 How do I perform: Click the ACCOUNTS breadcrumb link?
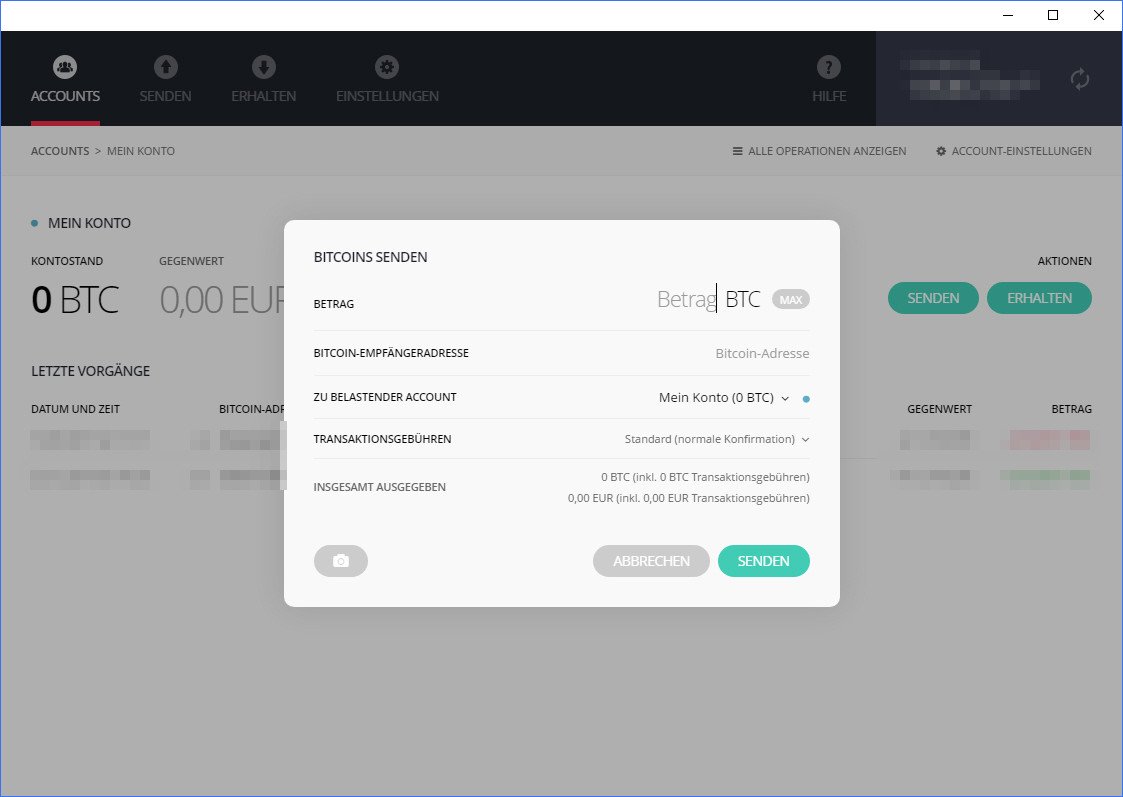60,151
